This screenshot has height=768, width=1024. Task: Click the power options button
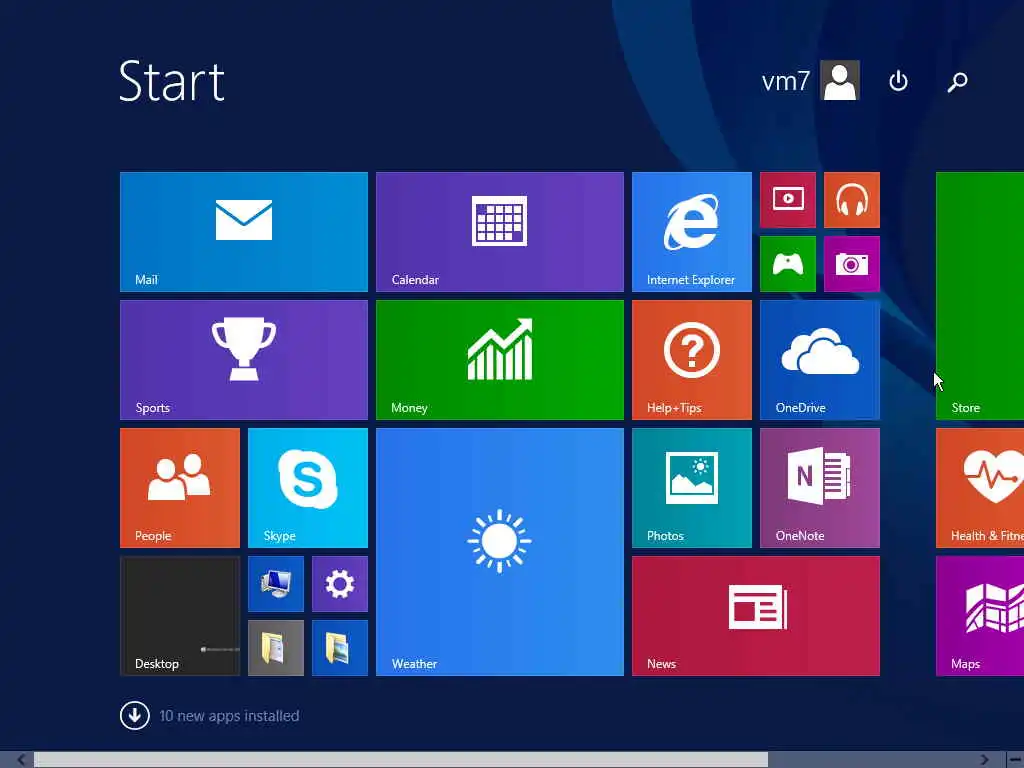899,81
